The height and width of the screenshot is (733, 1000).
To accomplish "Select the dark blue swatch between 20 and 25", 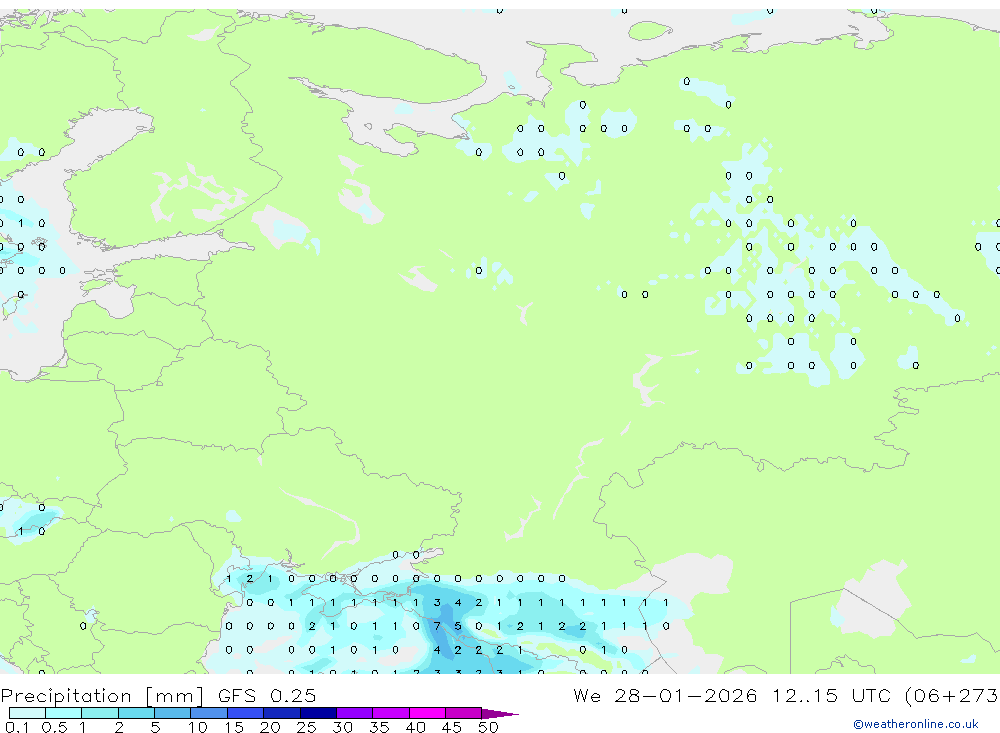I will [282, 713].
